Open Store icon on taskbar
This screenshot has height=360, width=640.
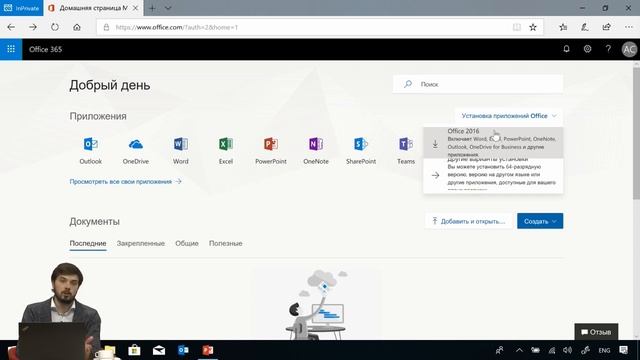coord(134,350)
